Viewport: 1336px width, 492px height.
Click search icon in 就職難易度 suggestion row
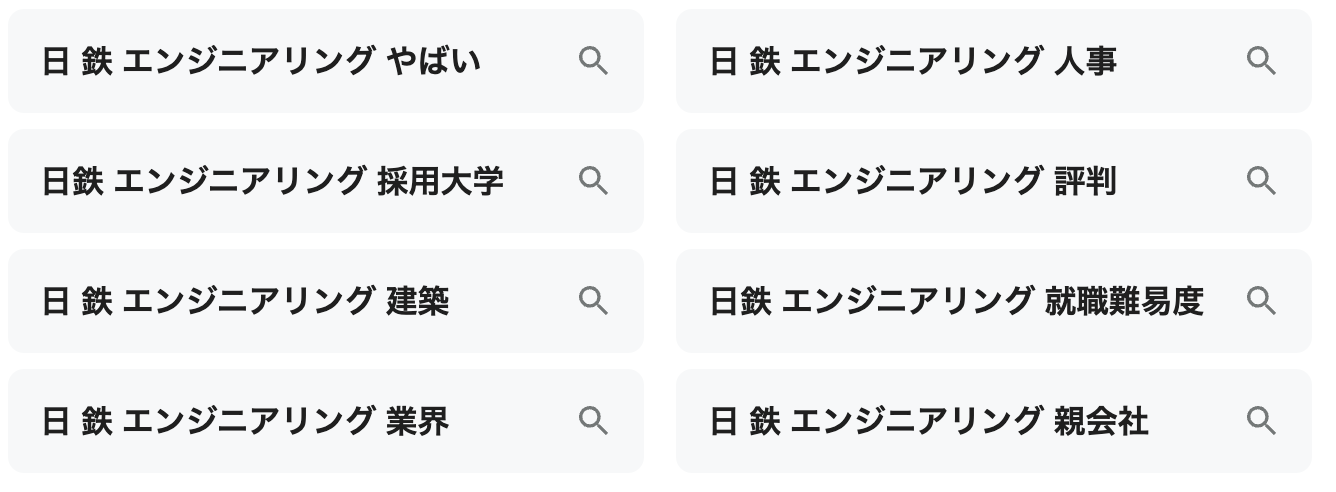(1261, 301)
